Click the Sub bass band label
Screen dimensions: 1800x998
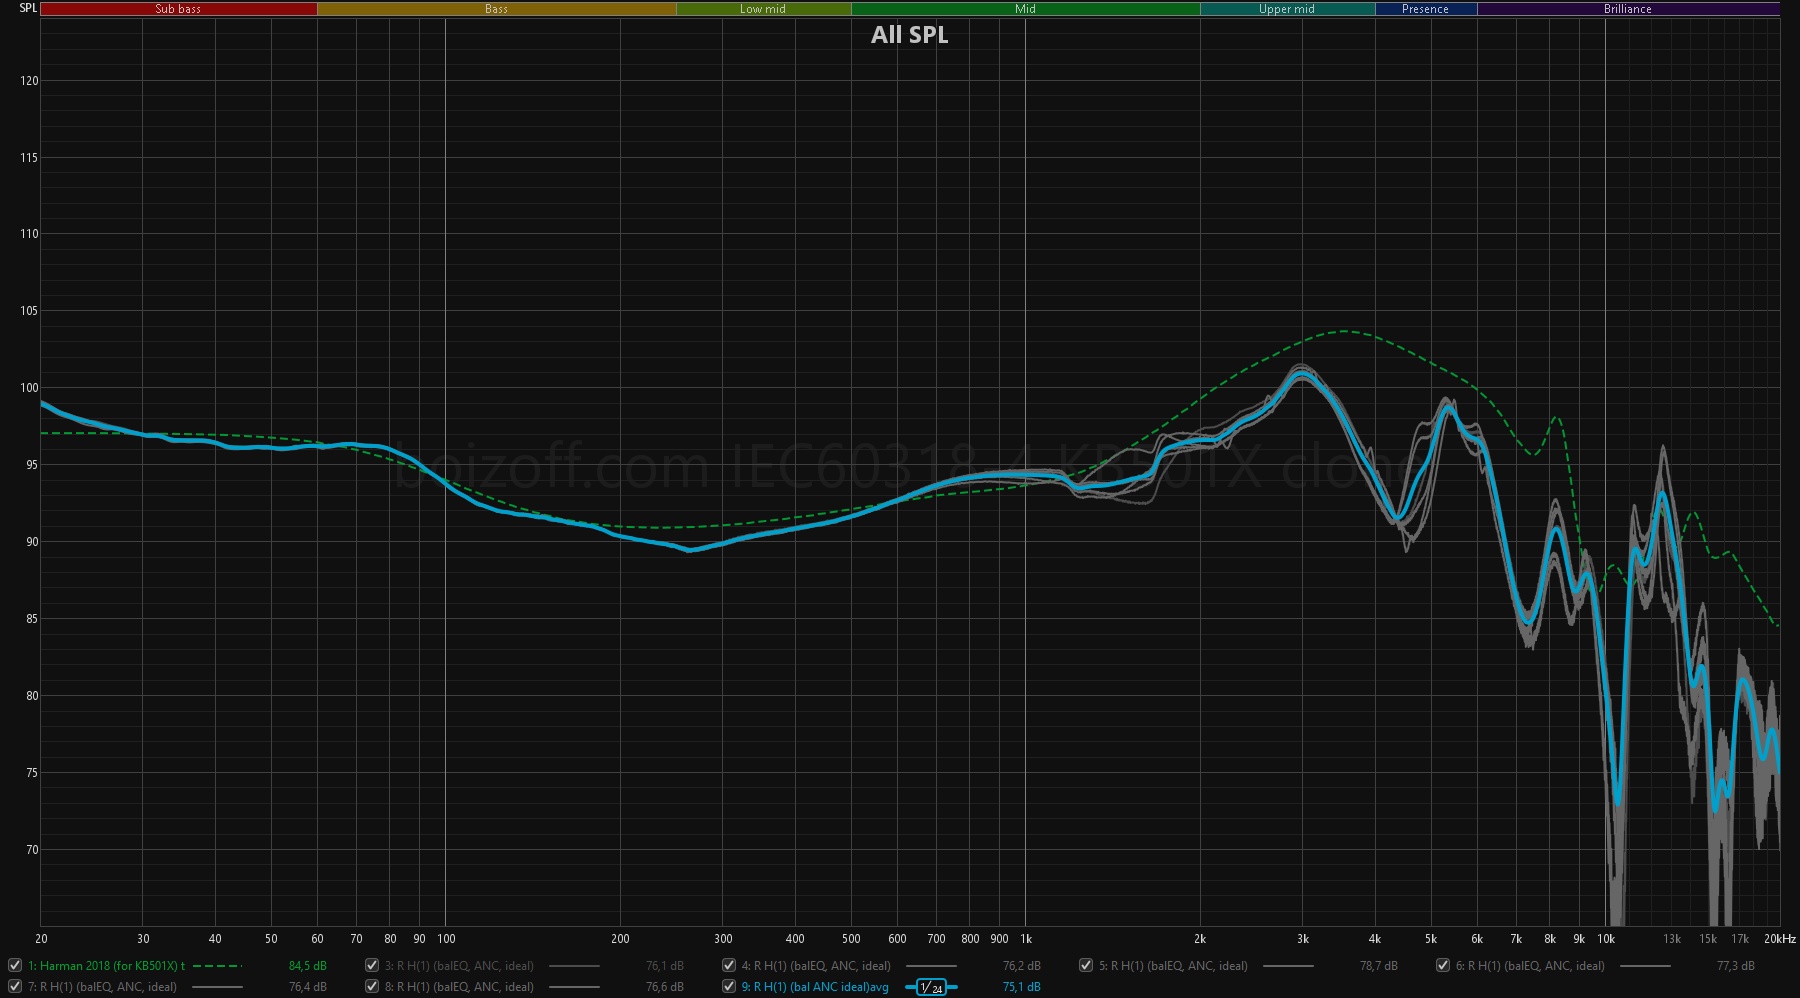[x=178, y=9]
